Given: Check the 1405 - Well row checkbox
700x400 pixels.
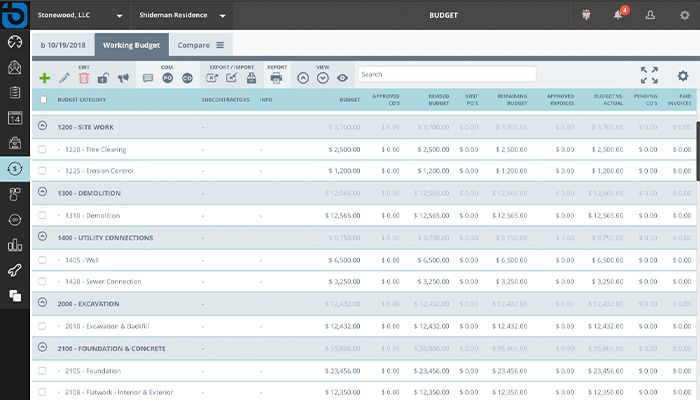Looking at the screenshot, I should (x=42, y=260).
